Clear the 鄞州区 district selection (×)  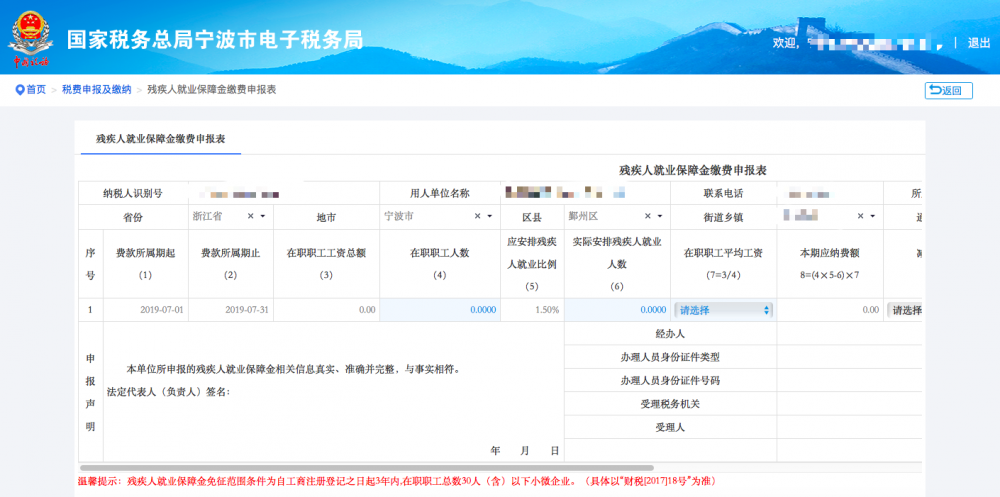pyautogui.click(x=648, y=216)
